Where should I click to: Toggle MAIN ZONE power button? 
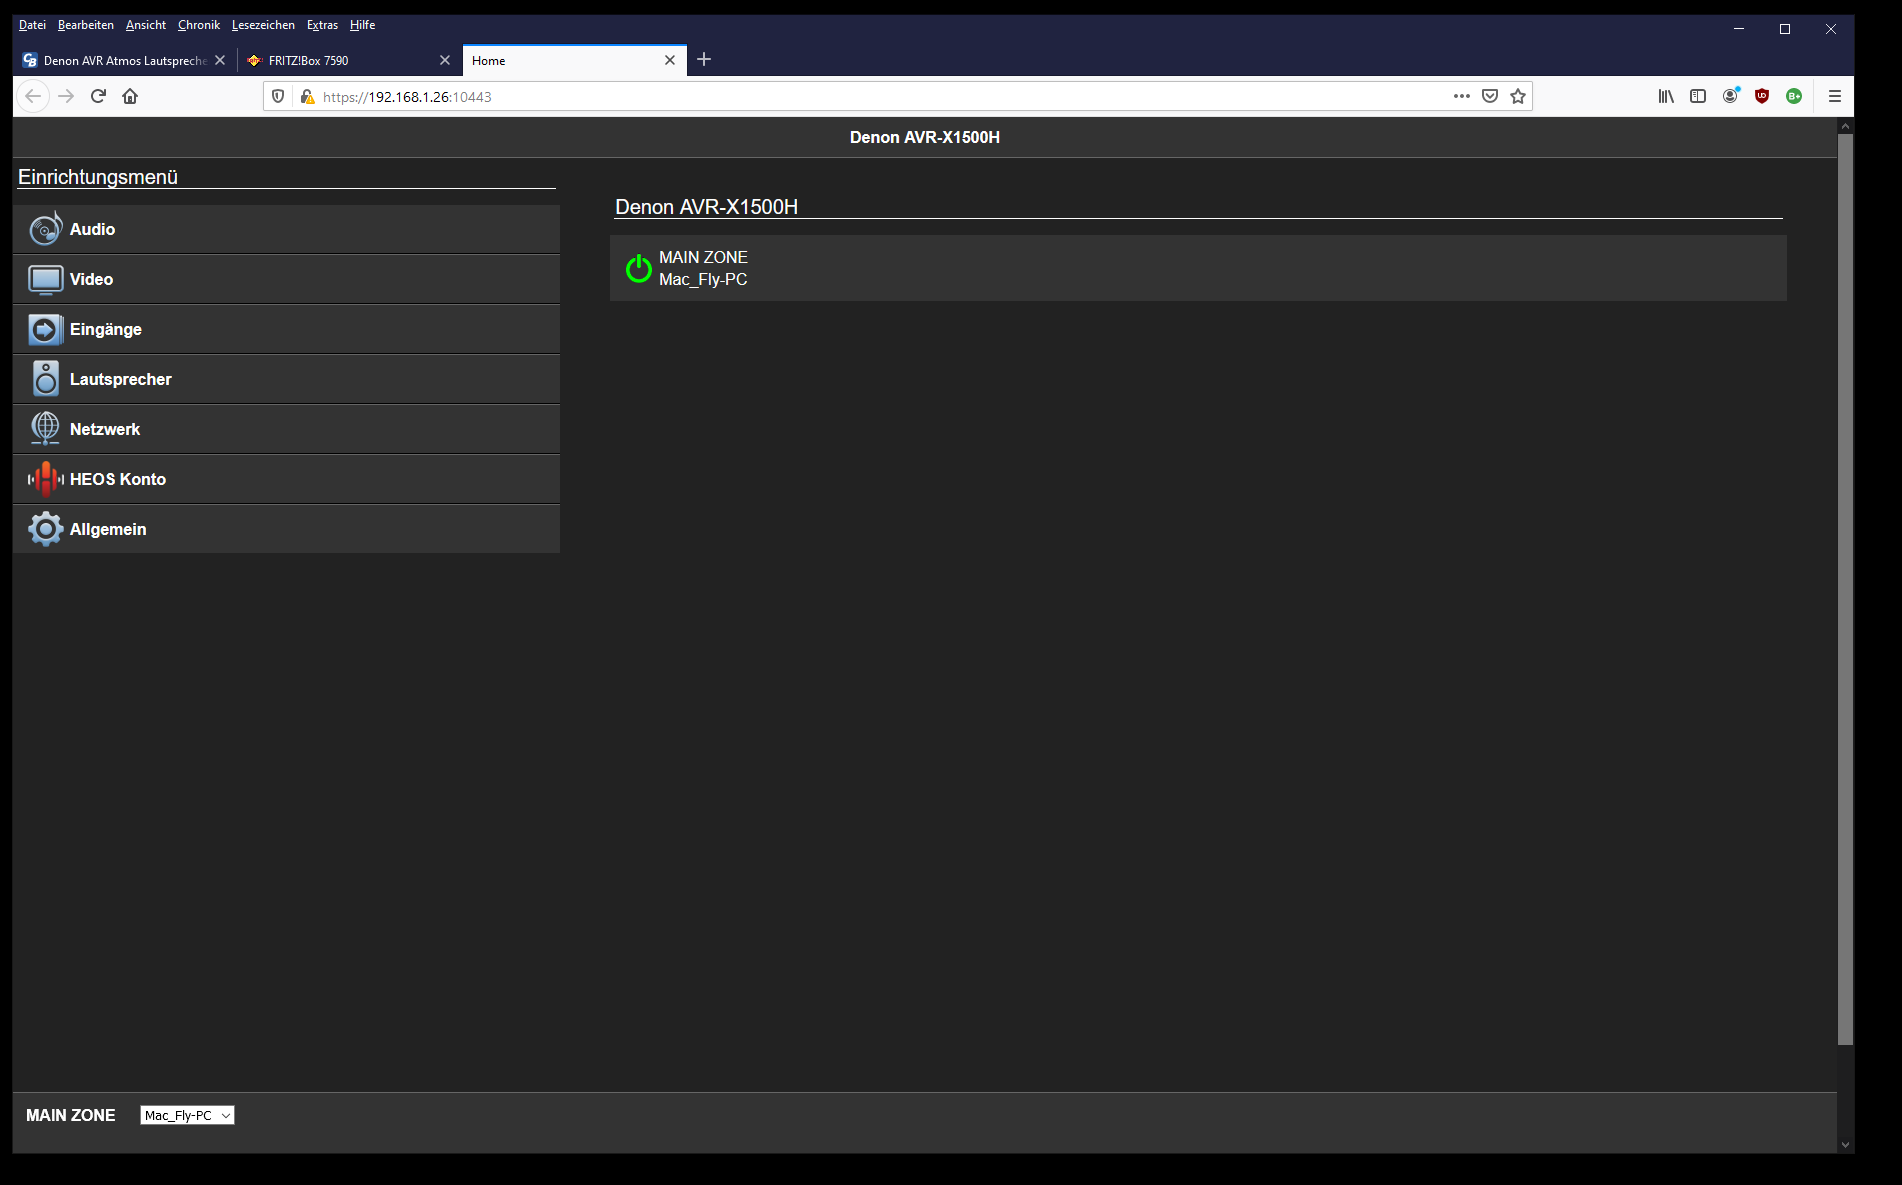pyautogui.click(x=638, y=268)
